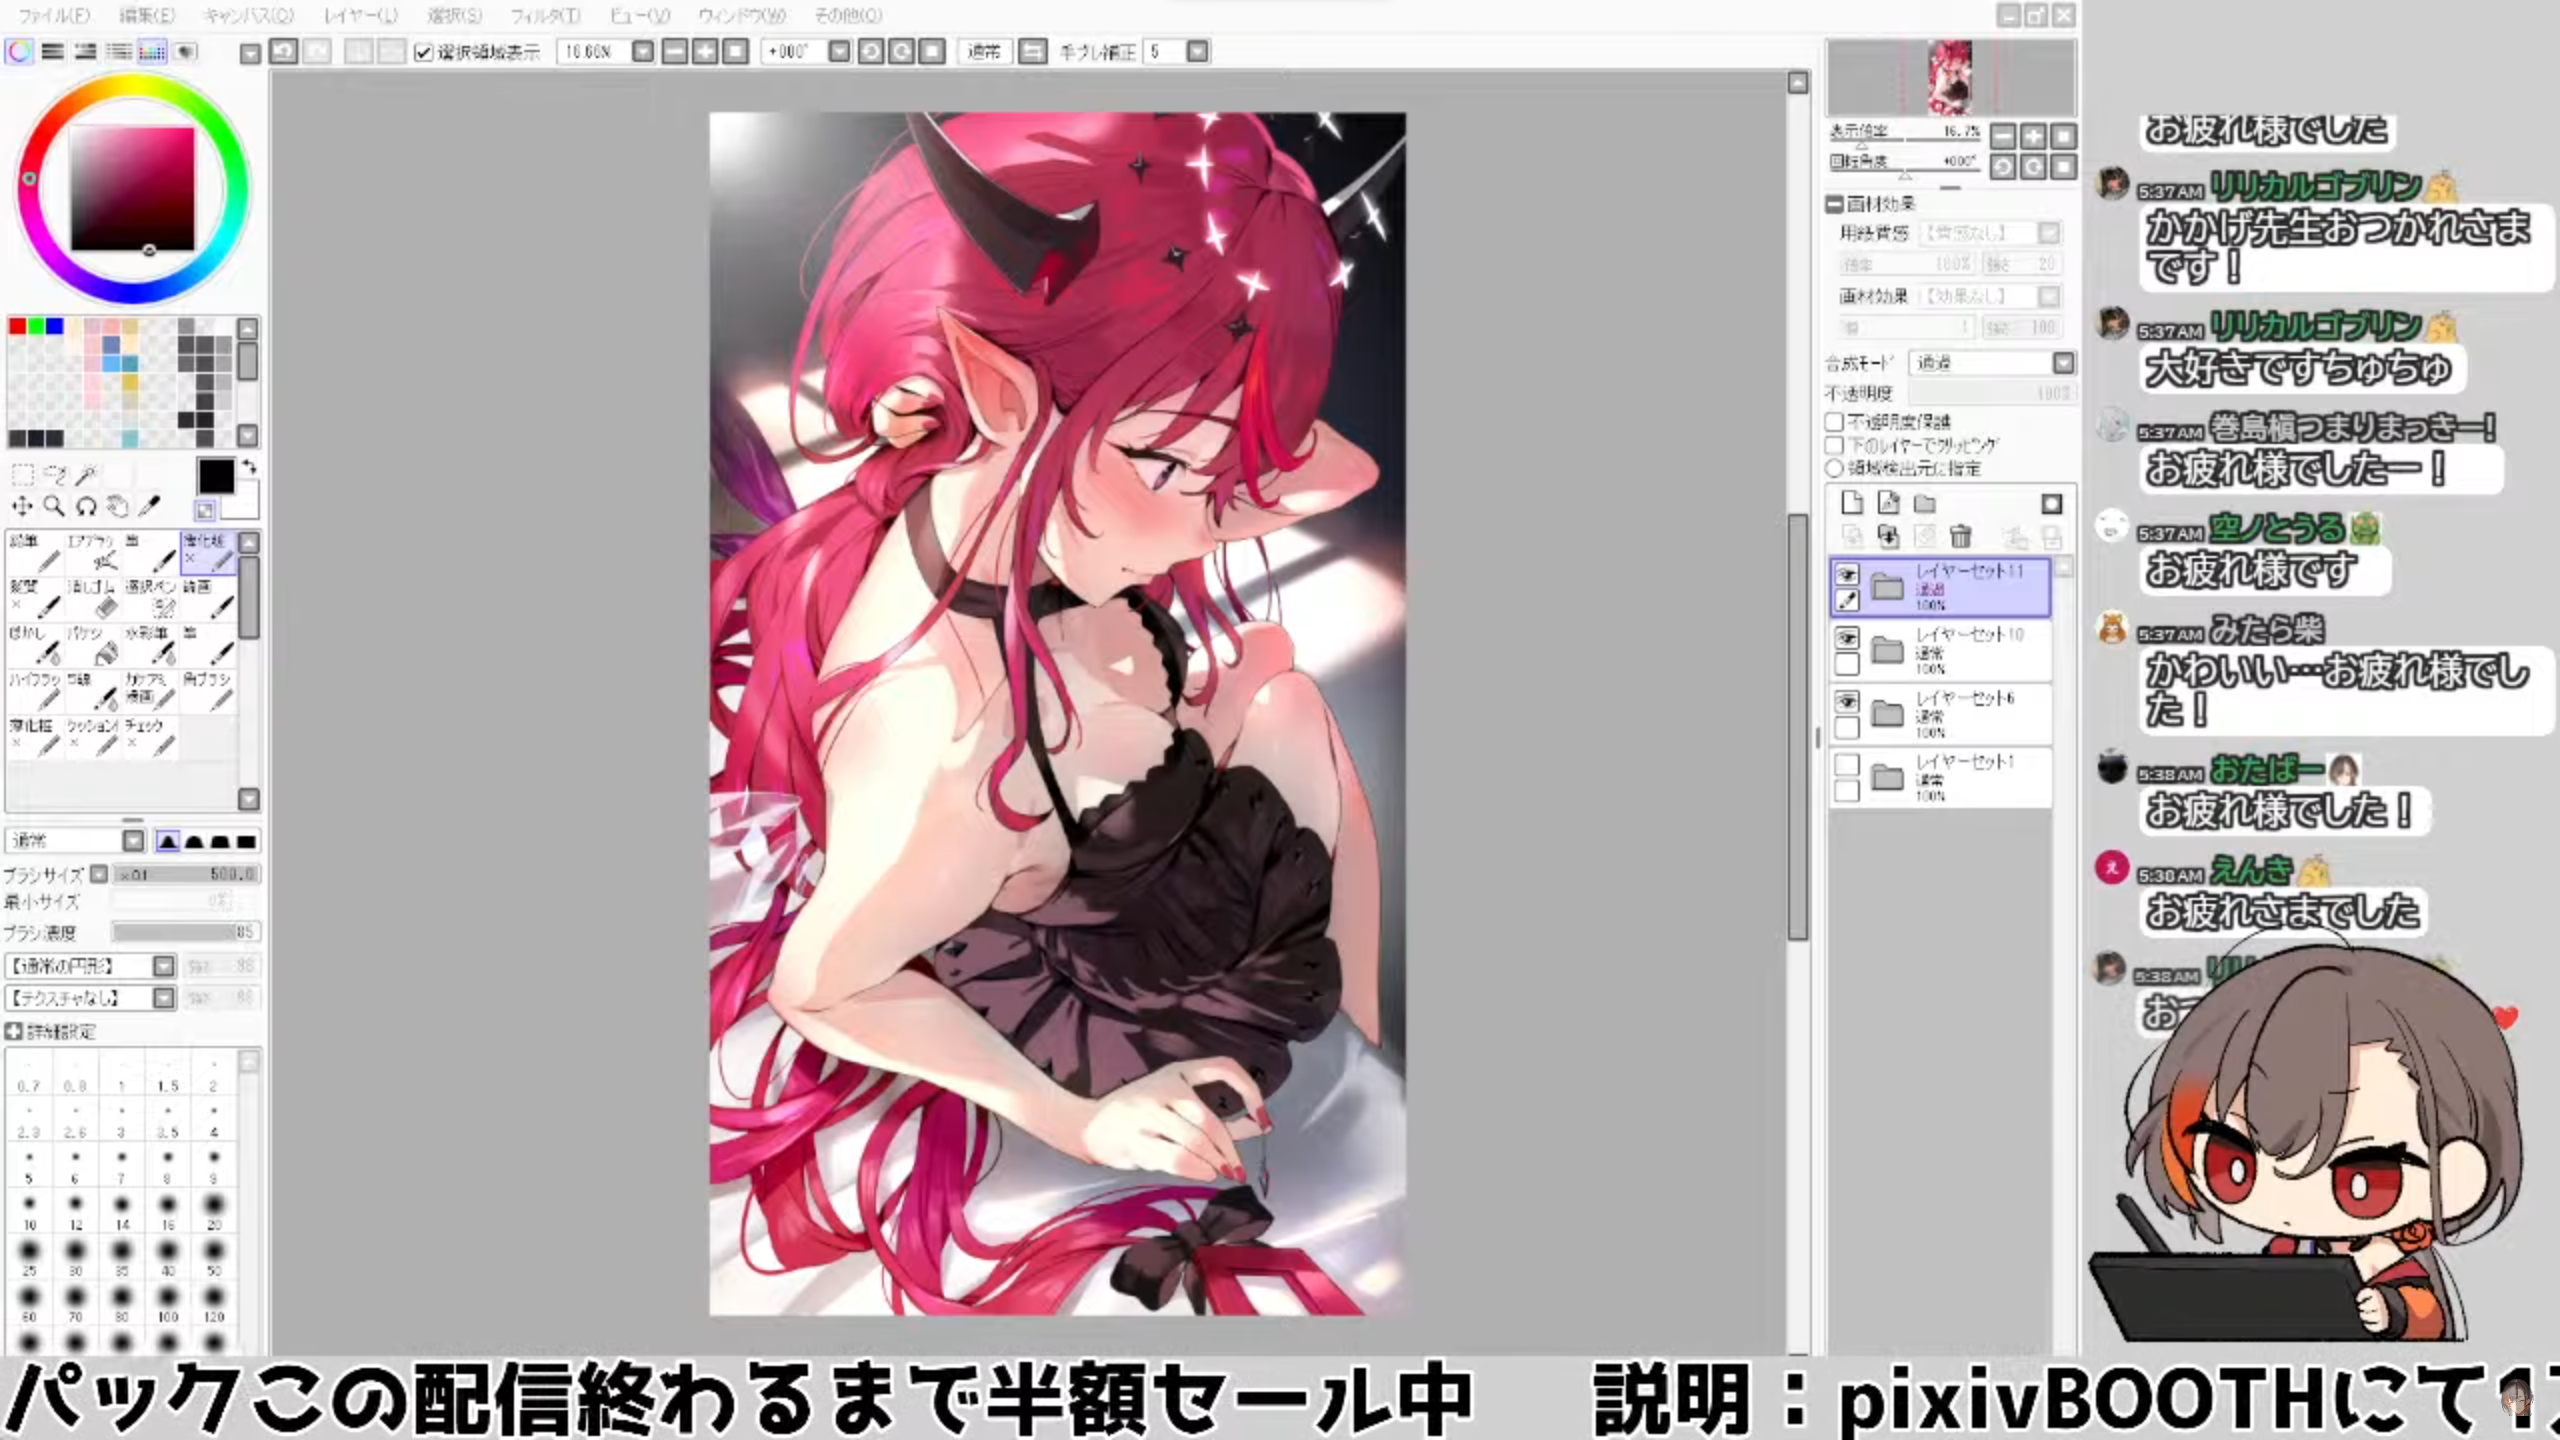Select the sharpest brush edge shape
Screen dimensions: 2560x1440
pyautogui.click(x=245, y=841)
